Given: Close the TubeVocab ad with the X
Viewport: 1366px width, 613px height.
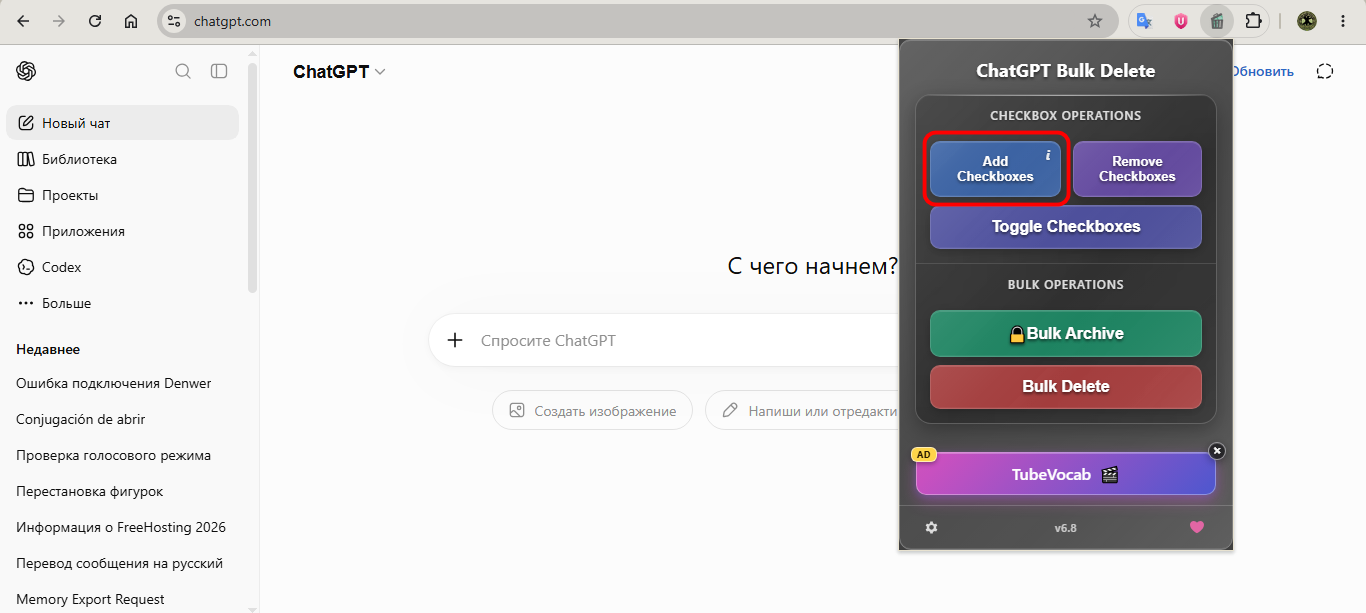Looking at the screenshot, I should pos(1217,451).
